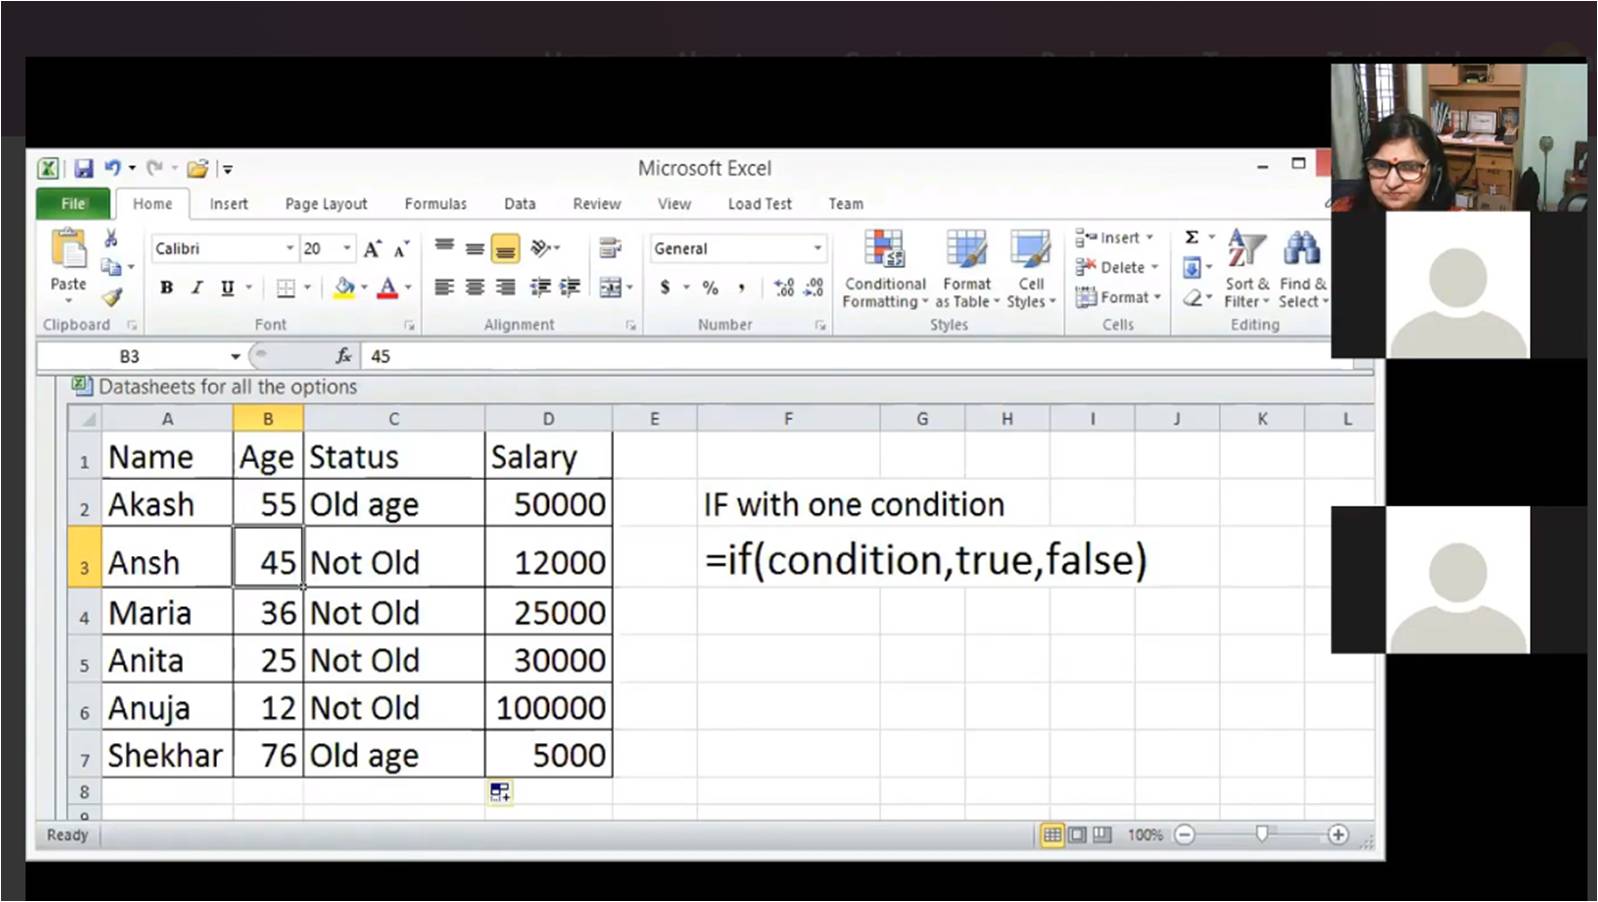Apply Accounting dollar number format
Viewport: 1598px width, 902px height.
[x=665, y=288]
